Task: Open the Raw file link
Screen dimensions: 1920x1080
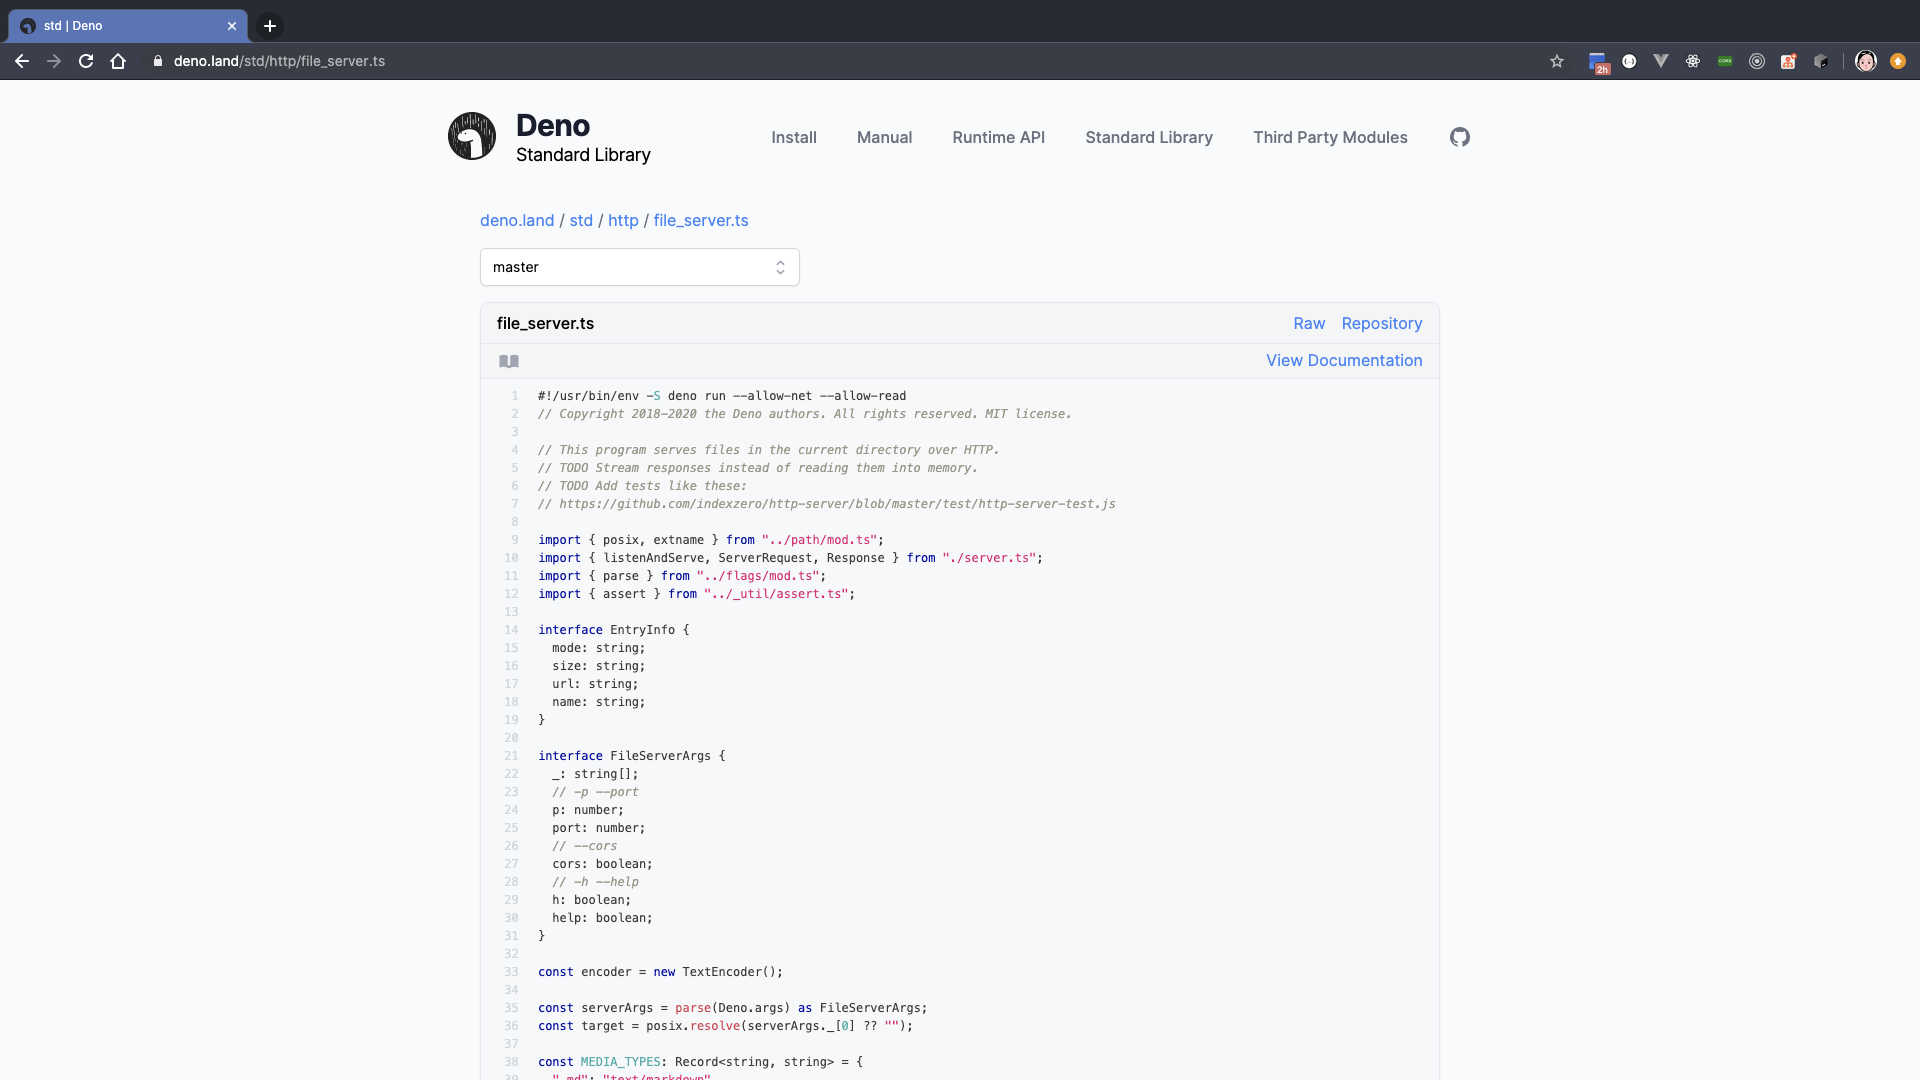Action: 1309,323
